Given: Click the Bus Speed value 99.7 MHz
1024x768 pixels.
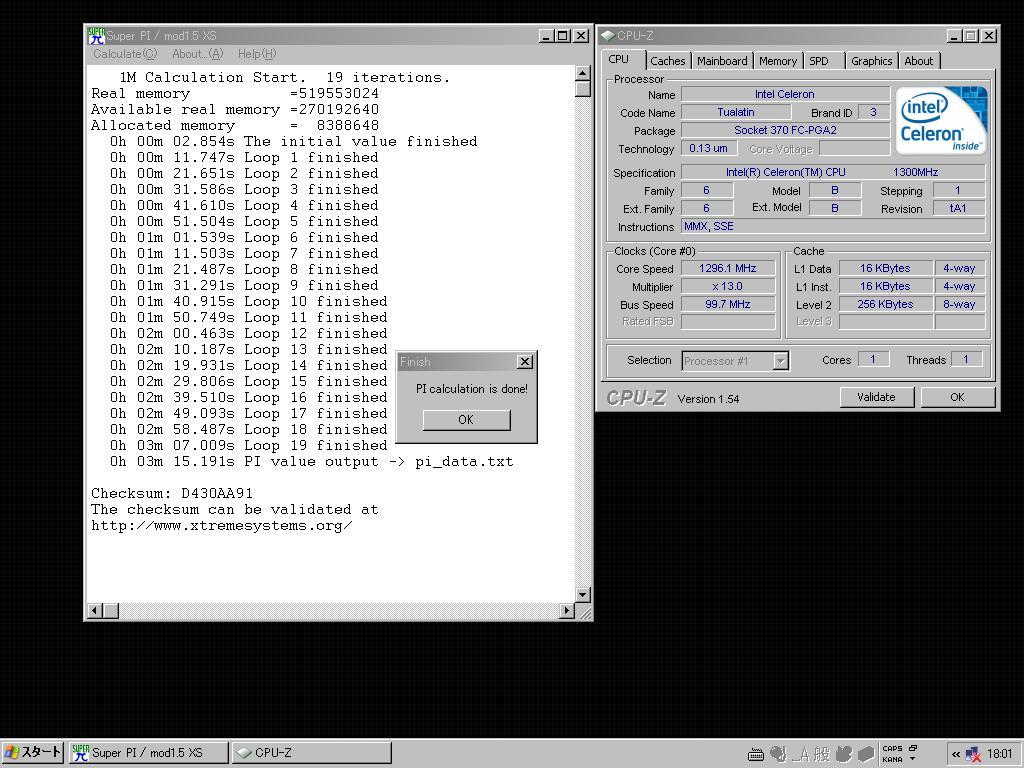Looking at the screenshot, I should [728, 304].
